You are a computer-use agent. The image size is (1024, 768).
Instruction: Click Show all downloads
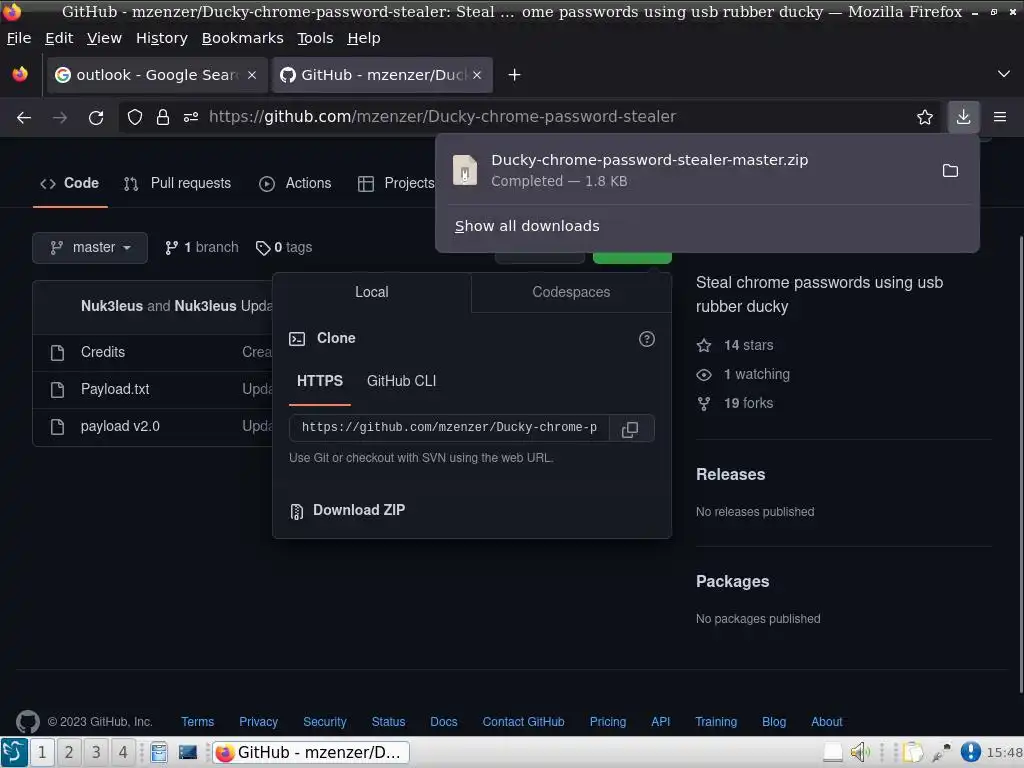[527, 226]
